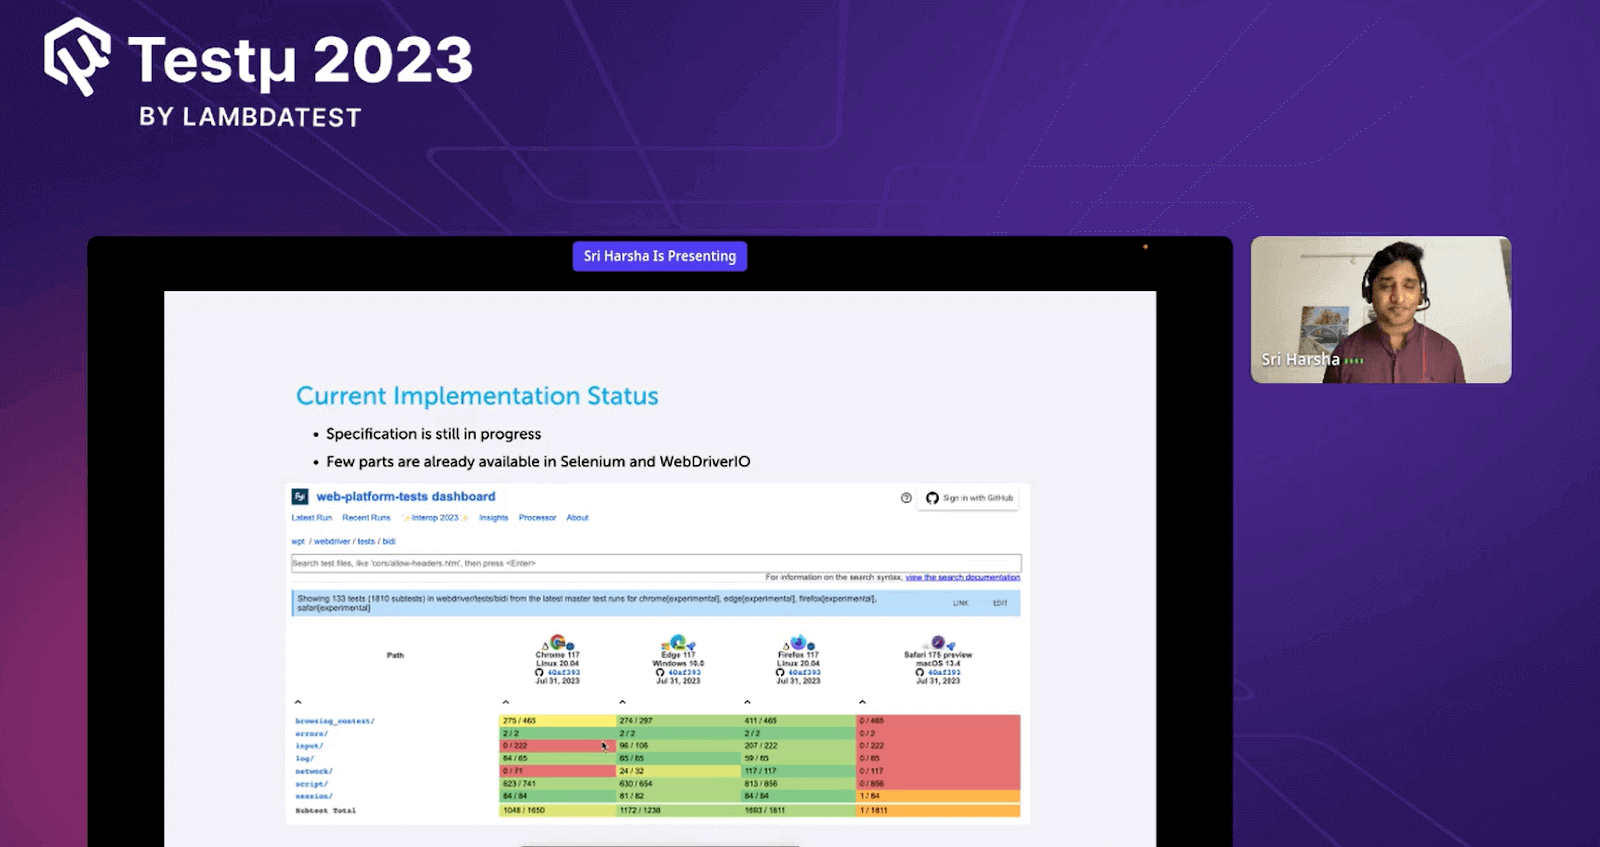Open the web-platform-tests dashboard title link

pos(406,496)
